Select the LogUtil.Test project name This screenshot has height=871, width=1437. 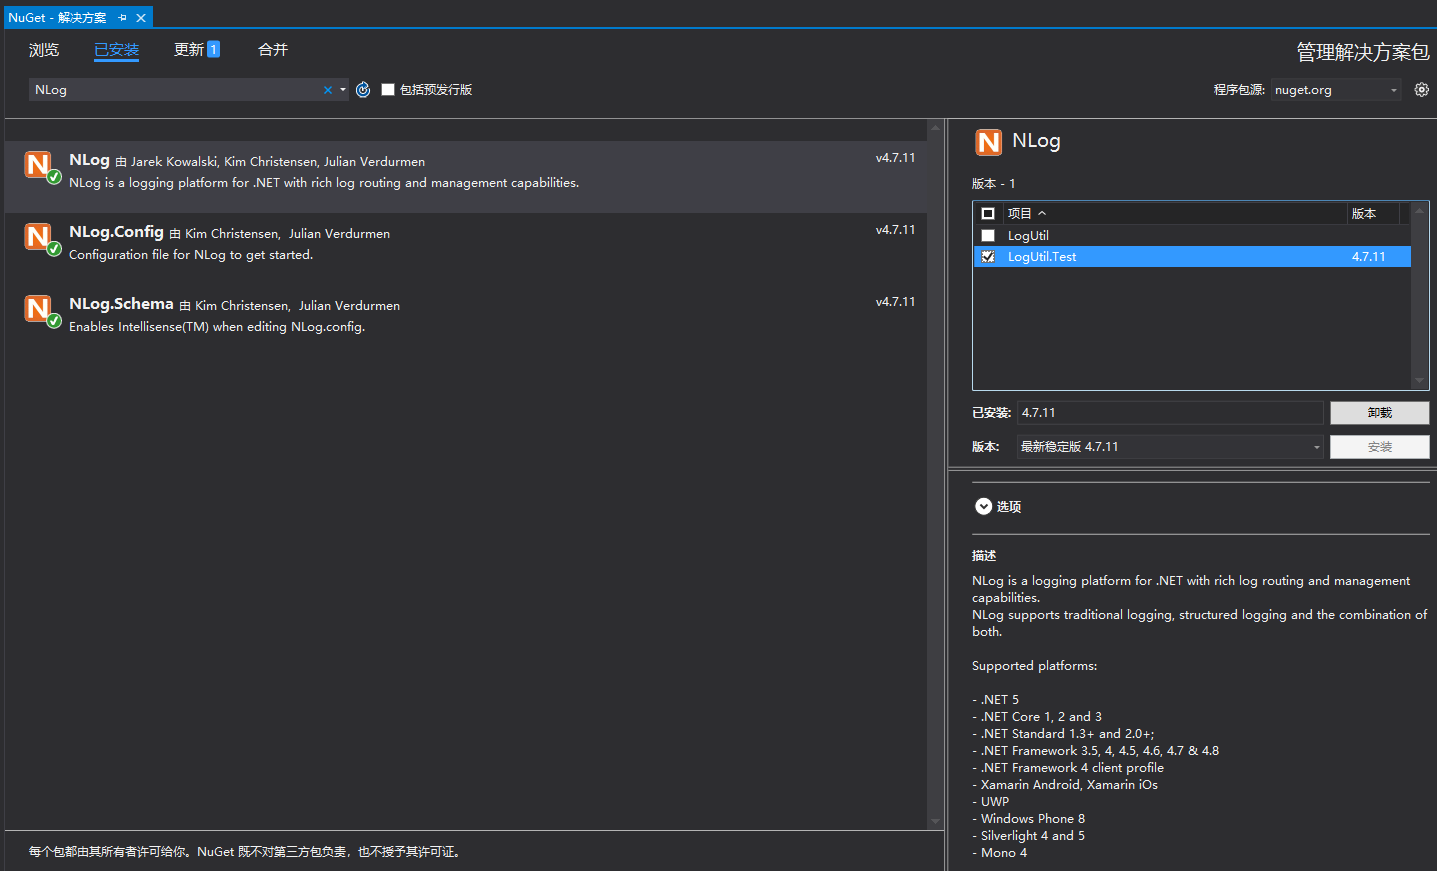tap(1042, 257)
